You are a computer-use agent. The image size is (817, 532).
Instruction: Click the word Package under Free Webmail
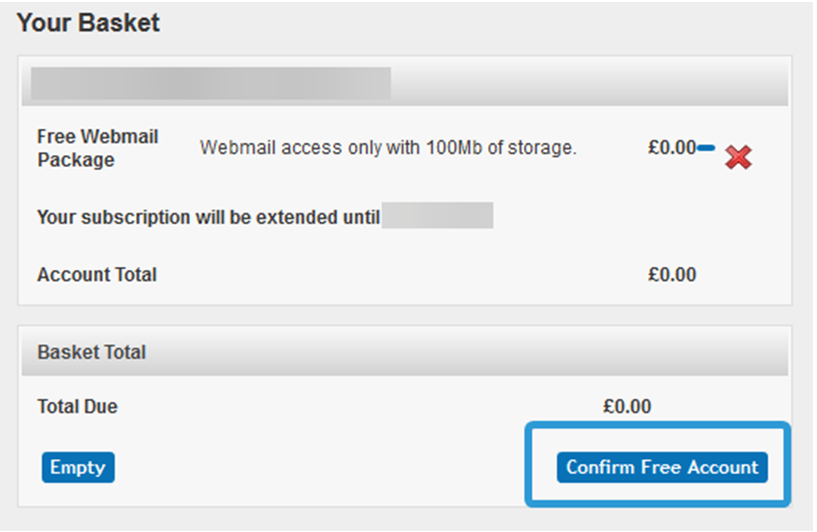pyautogui.click(x=76, y=160)
